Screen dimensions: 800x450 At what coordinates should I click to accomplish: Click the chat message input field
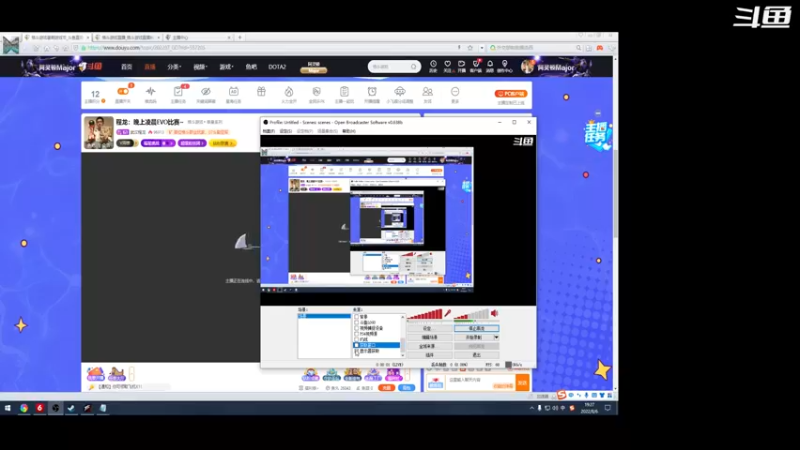click(x=480, y=382)
